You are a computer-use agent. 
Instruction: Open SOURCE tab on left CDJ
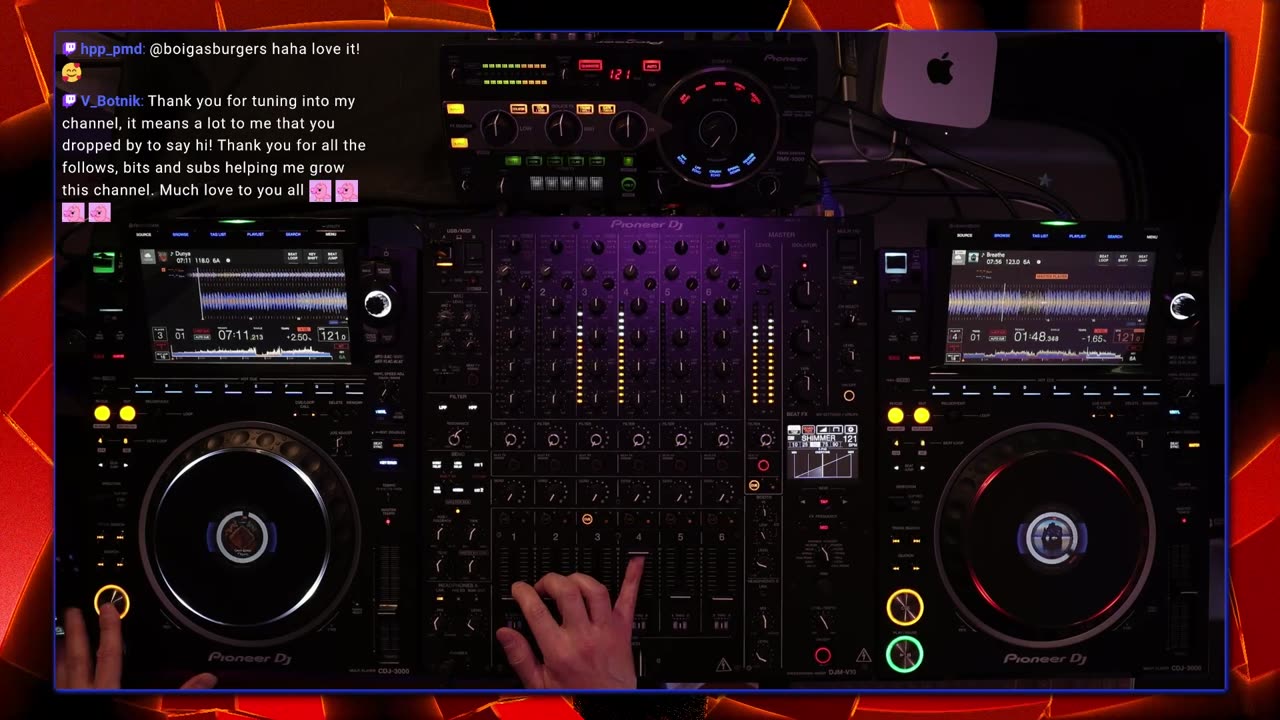click(x=145, y=235)
